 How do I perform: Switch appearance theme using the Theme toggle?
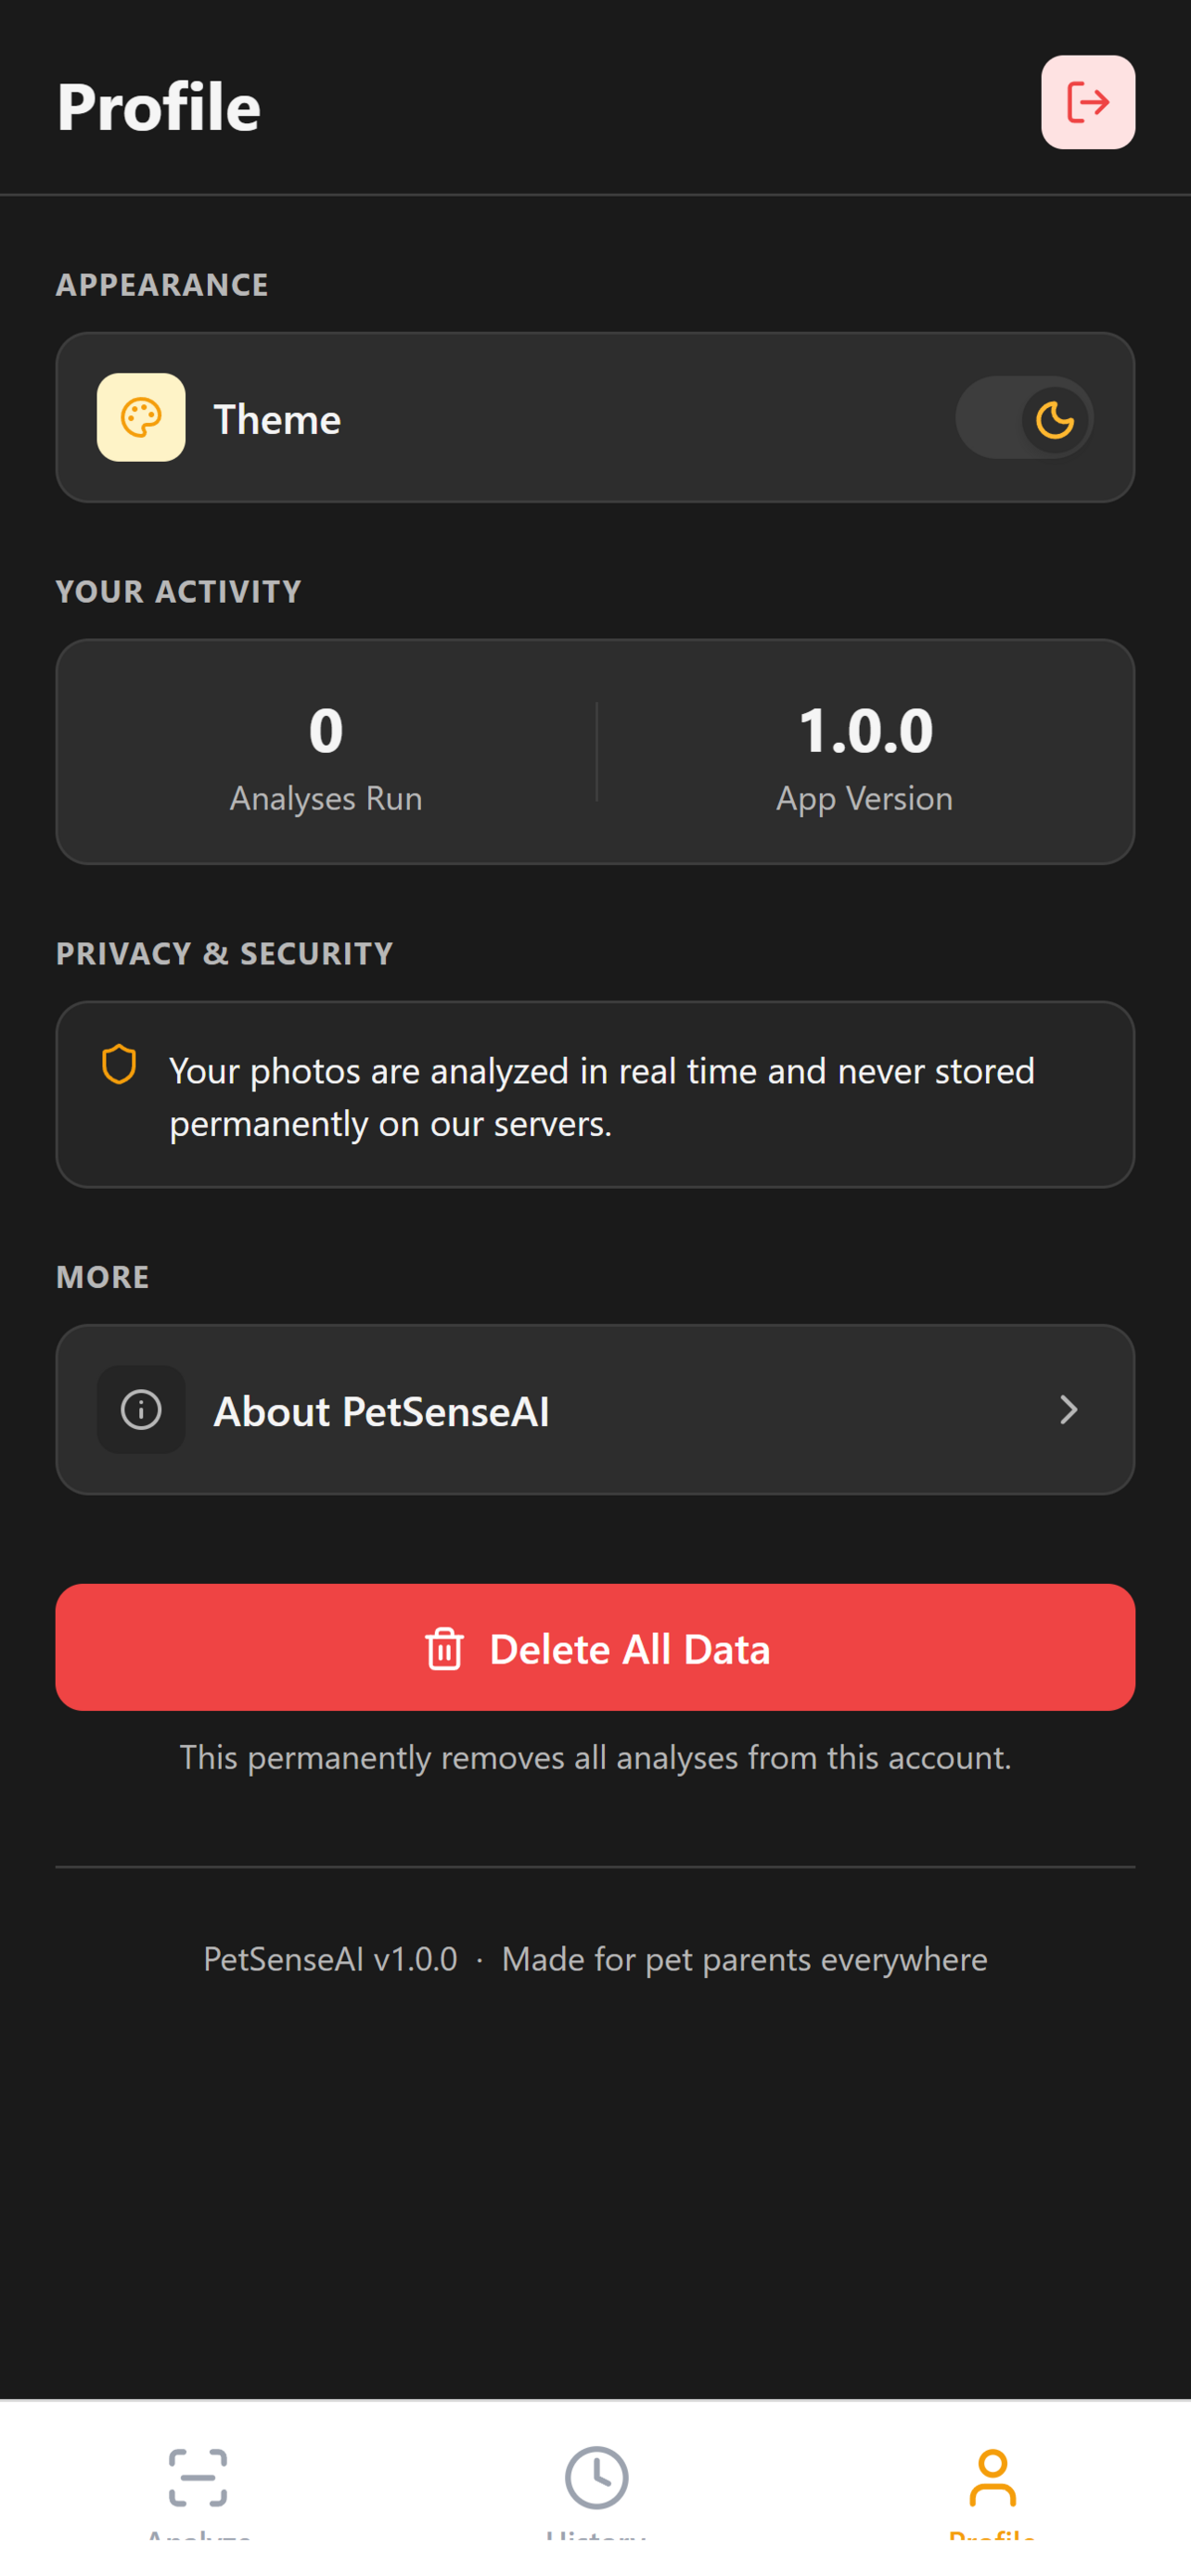[1024, 418]
